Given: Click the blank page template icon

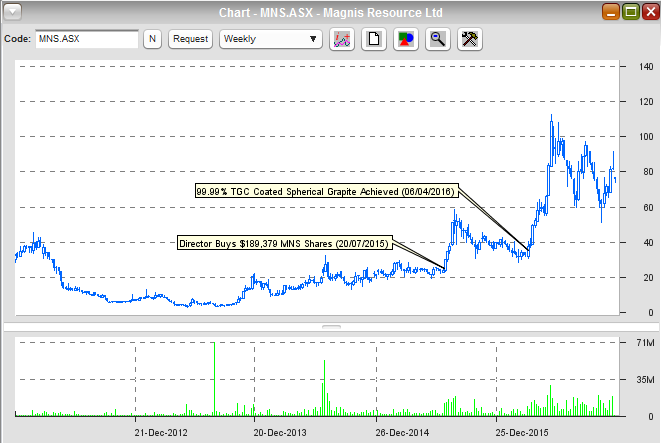Looking at the screenshot, I should tap(374, 39).
